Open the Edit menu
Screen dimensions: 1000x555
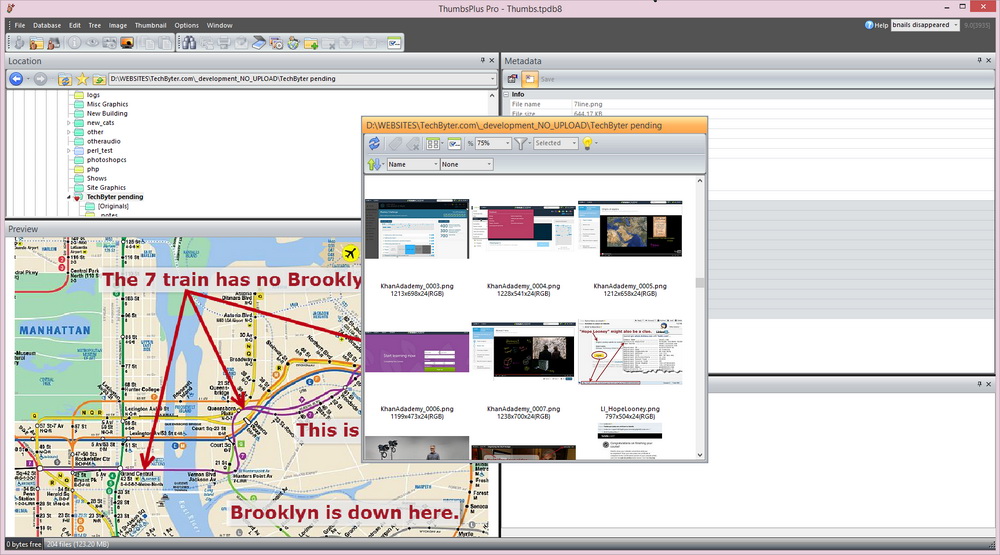click(x=75, y=26)
